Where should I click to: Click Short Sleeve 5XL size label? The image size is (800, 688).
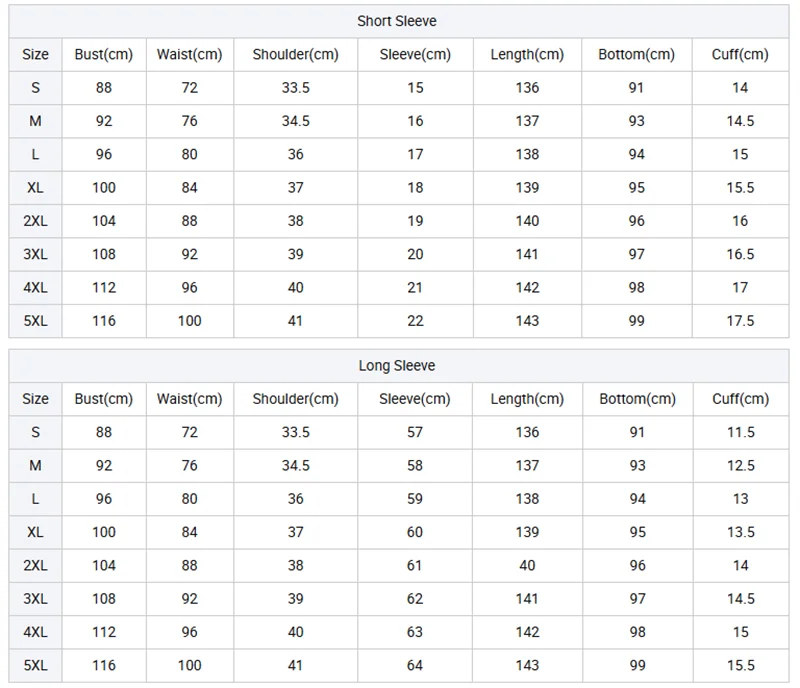point(35,321)
